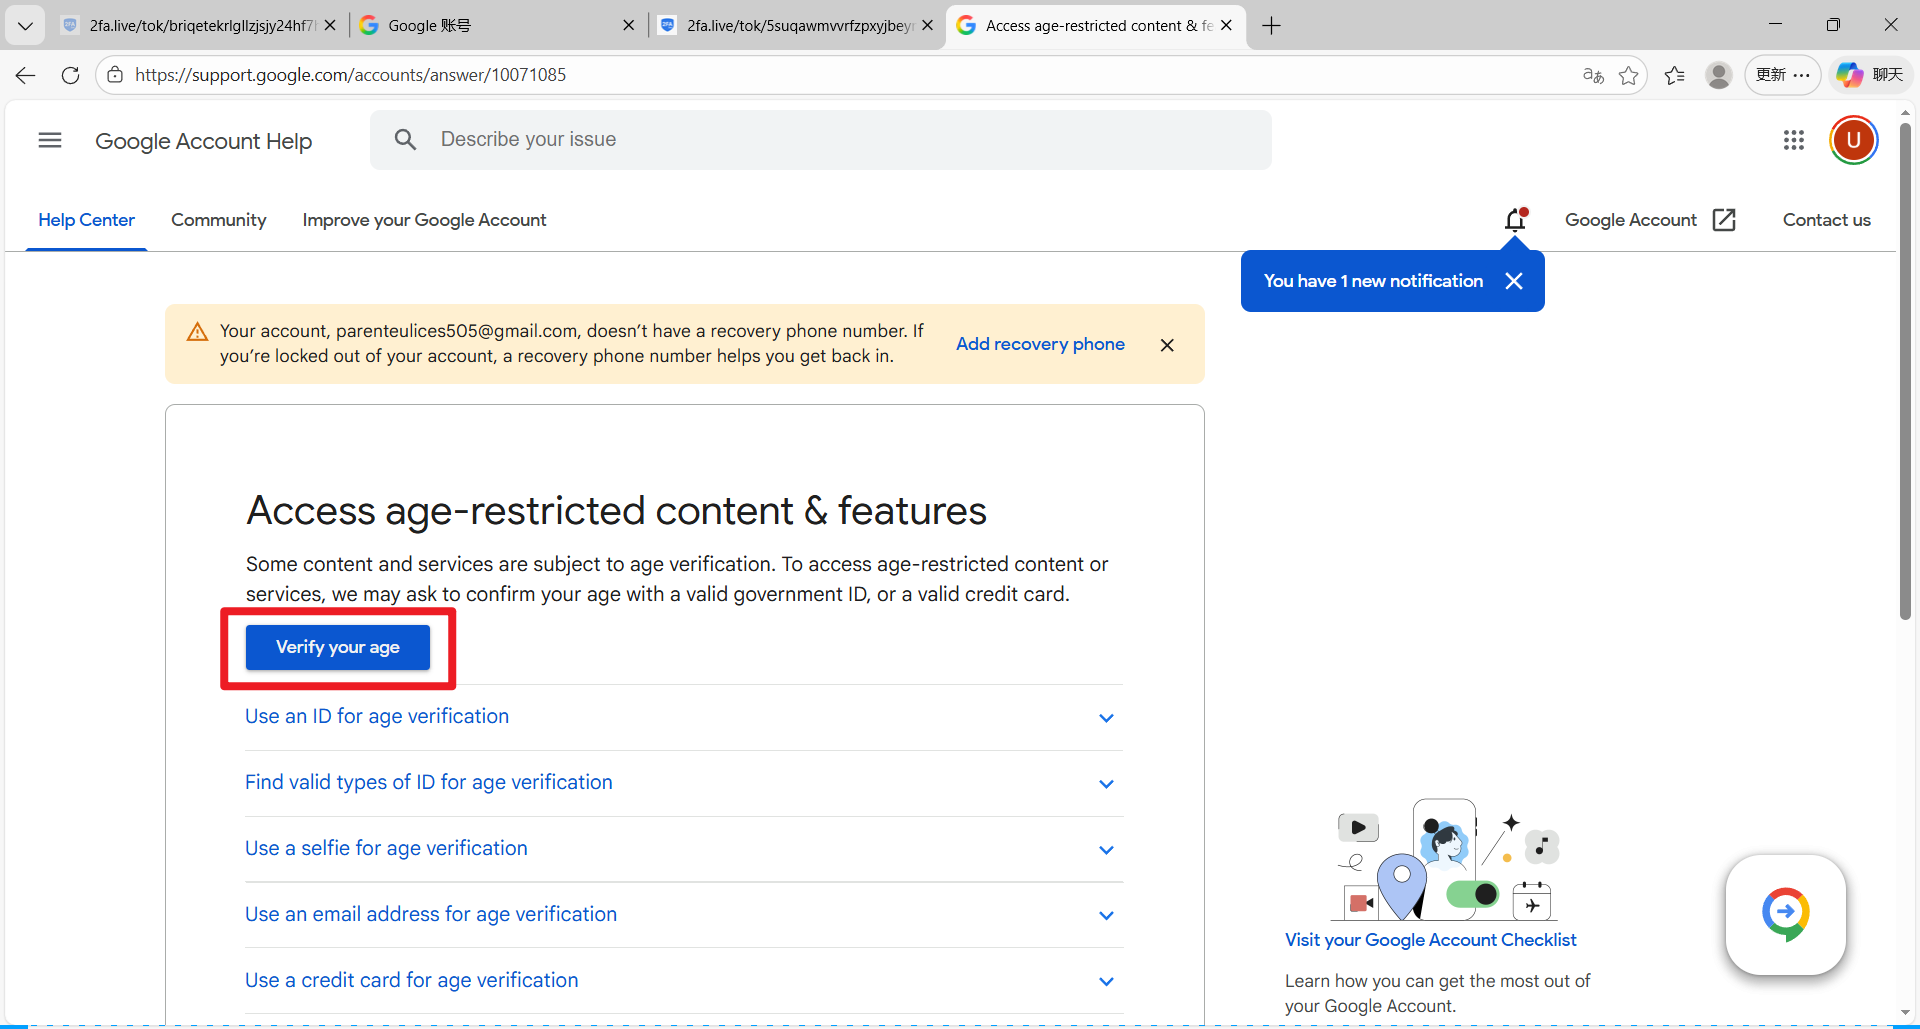Switch to the Community tab
1920x1029 pixels.
point(218,220)
